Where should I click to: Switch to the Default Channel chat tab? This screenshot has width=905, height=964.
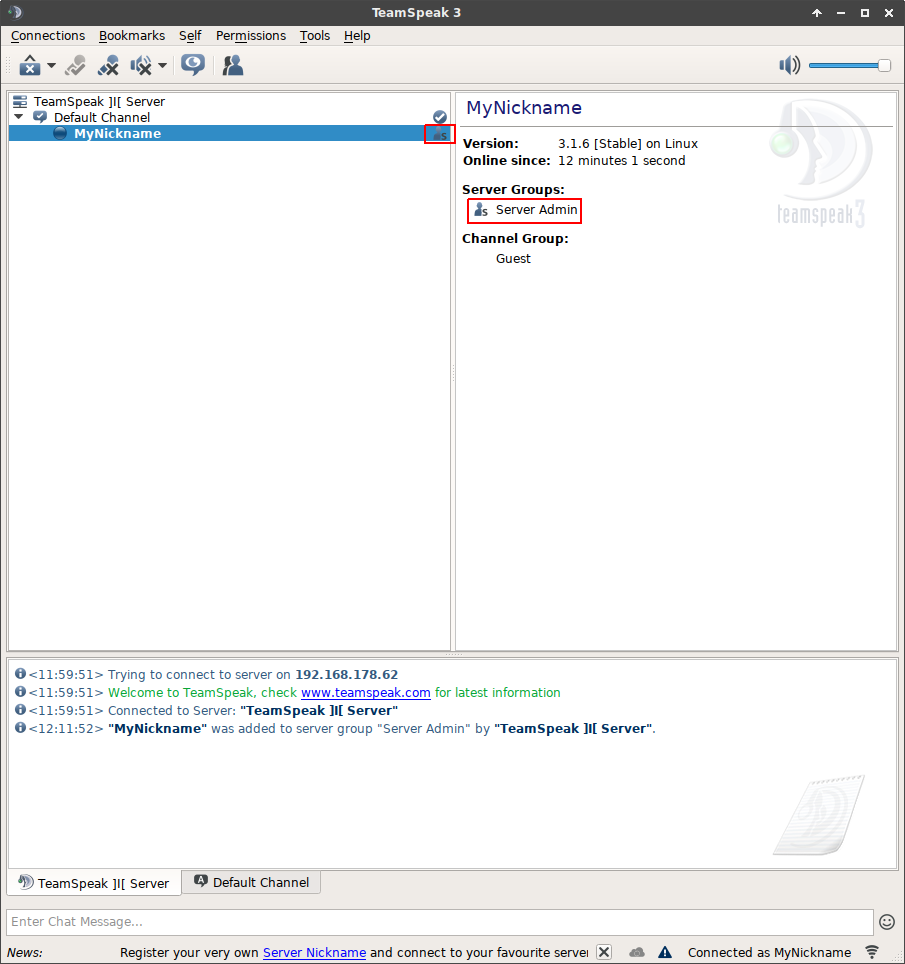pos(251,882)
